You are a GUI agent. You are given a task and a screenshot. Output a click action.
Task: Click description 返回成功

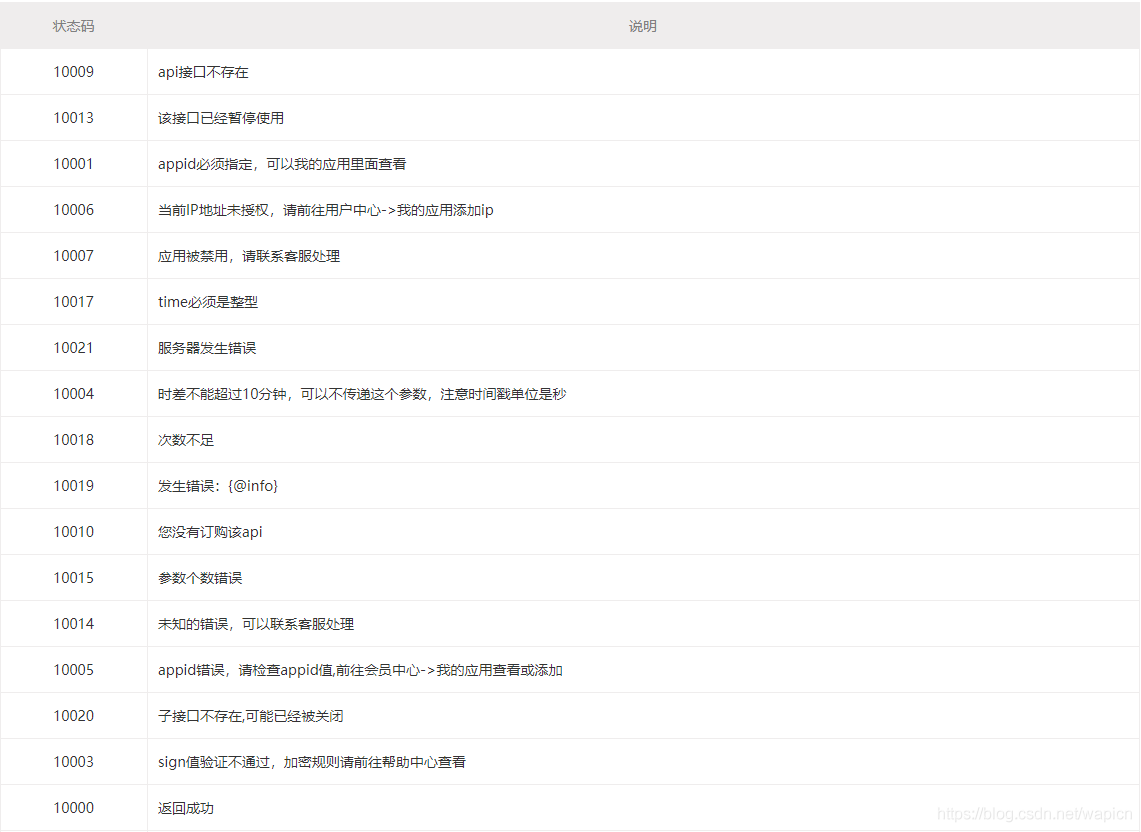click(186, 806)
